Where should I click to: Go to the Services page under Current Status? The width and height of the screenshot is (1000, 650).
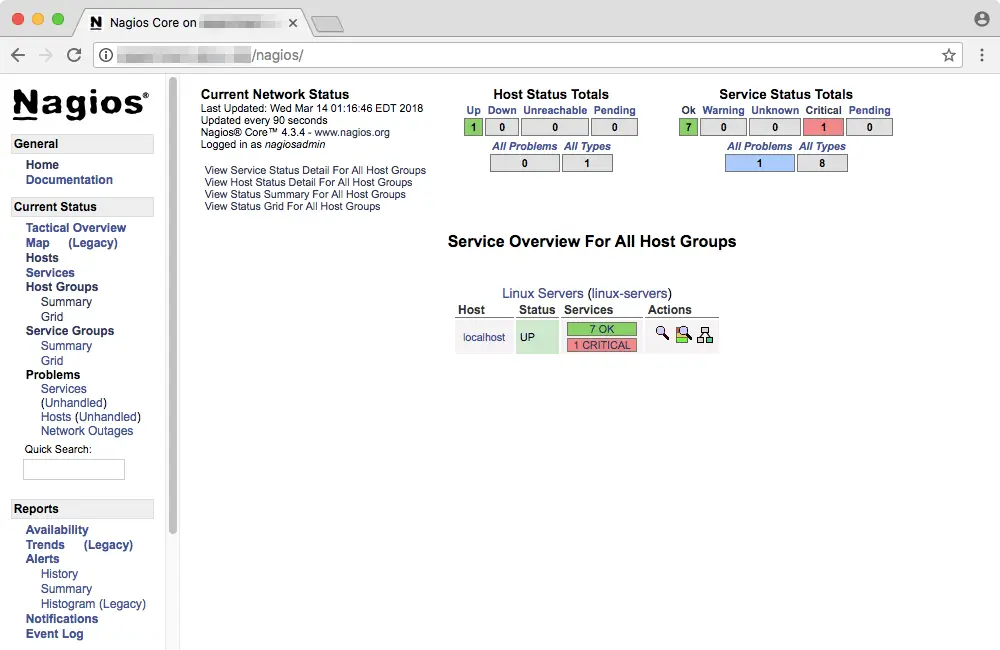[50, 272]
